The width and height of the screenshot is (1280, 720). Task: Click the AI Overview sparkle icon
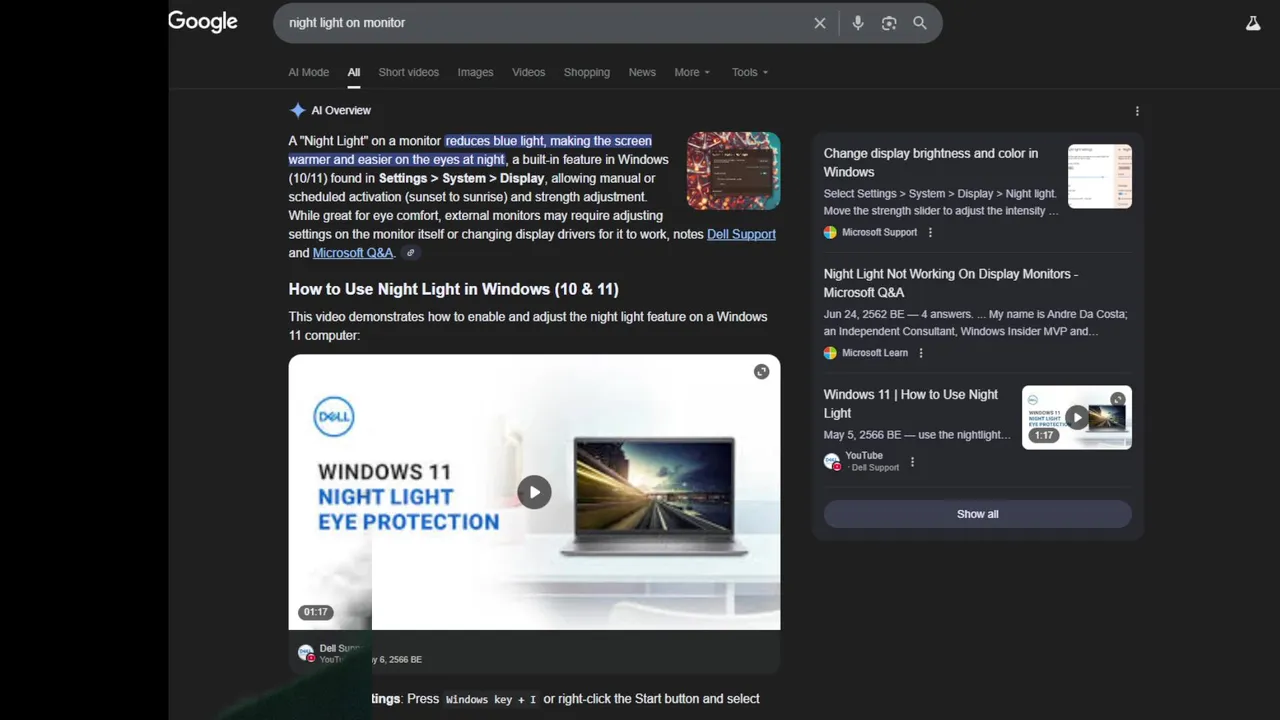coord(297,110)
